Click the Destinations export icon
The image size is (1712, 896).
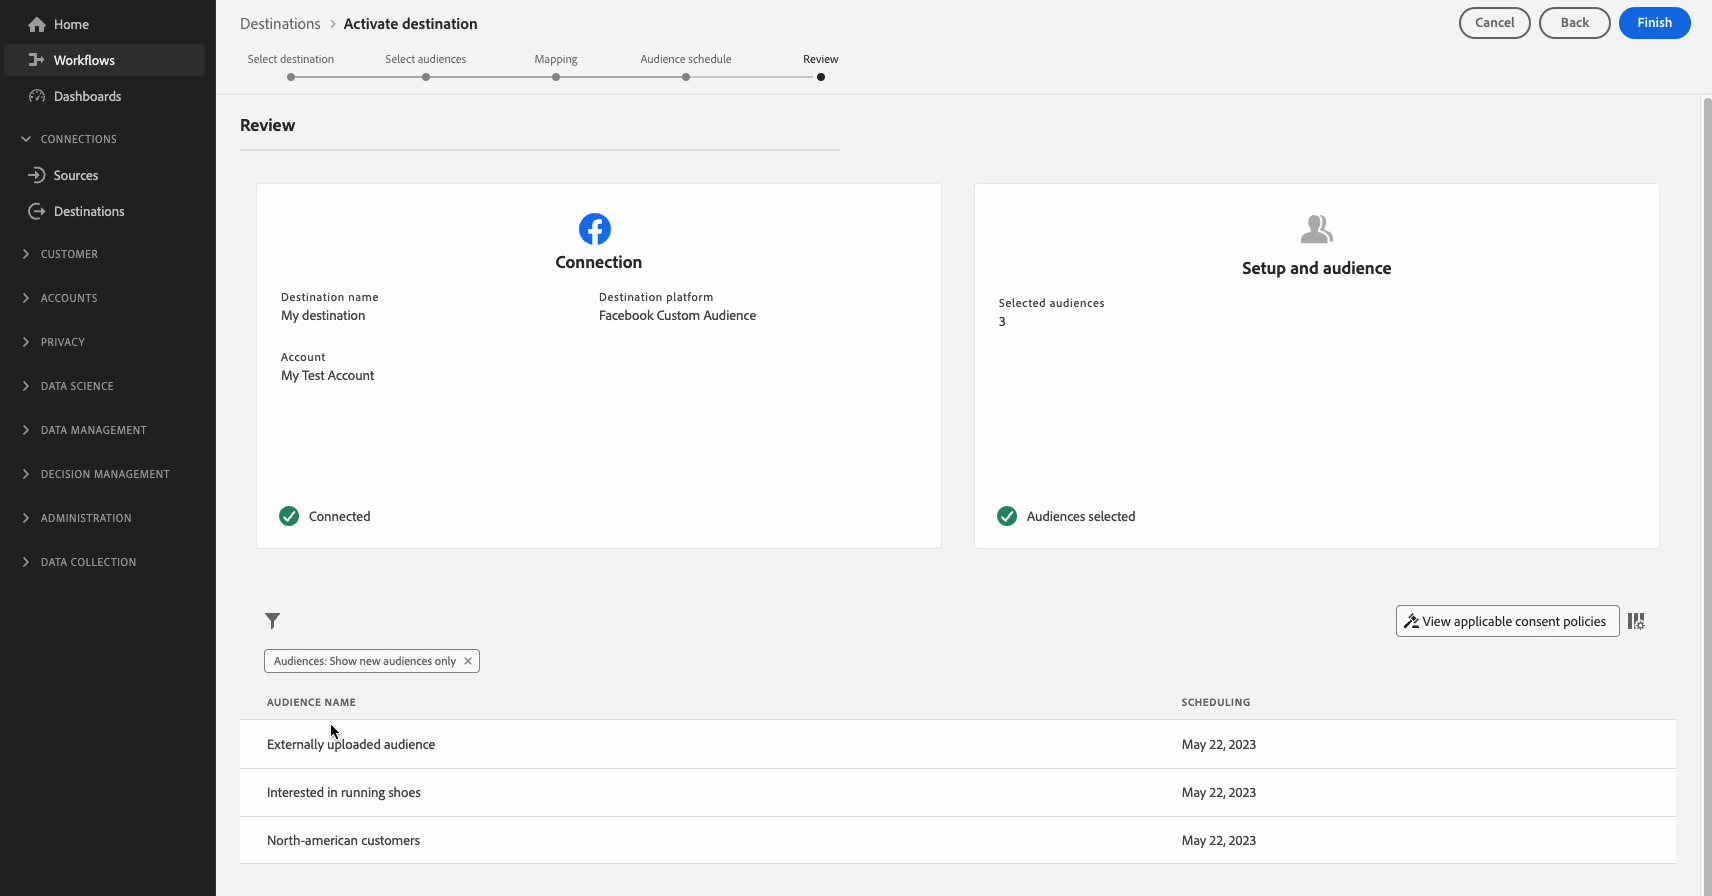click(37, 211)
